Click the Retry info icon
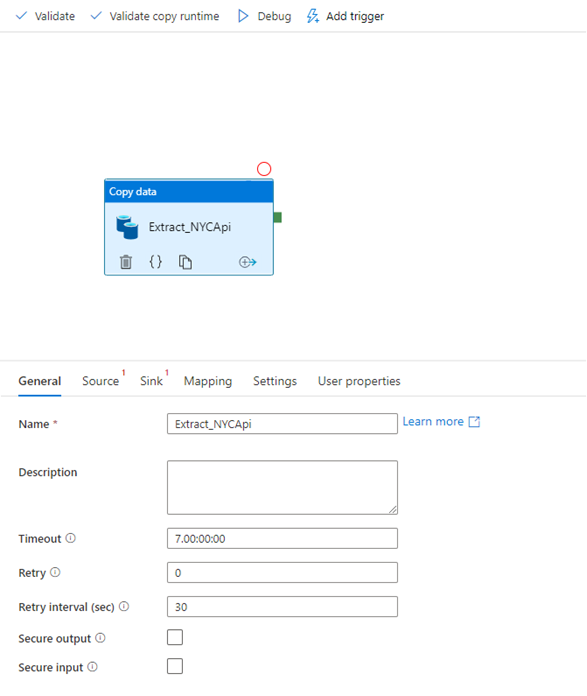Viewport: 587px width, 696px height. point(55,572)
